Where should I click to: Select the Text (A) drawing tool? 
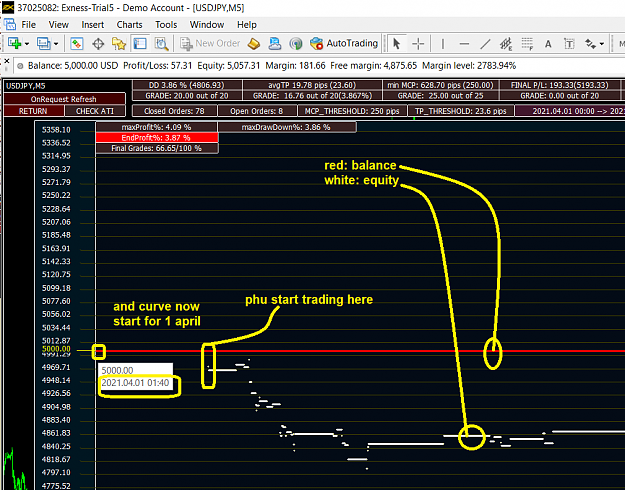pos(548,43)
